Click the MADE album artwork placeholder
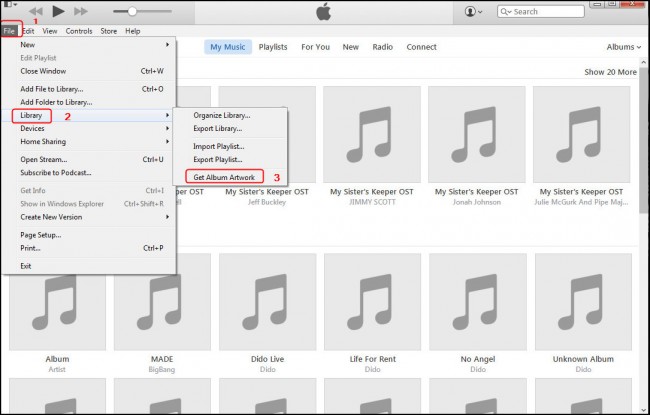650x415 pixels. pos(161,300)
